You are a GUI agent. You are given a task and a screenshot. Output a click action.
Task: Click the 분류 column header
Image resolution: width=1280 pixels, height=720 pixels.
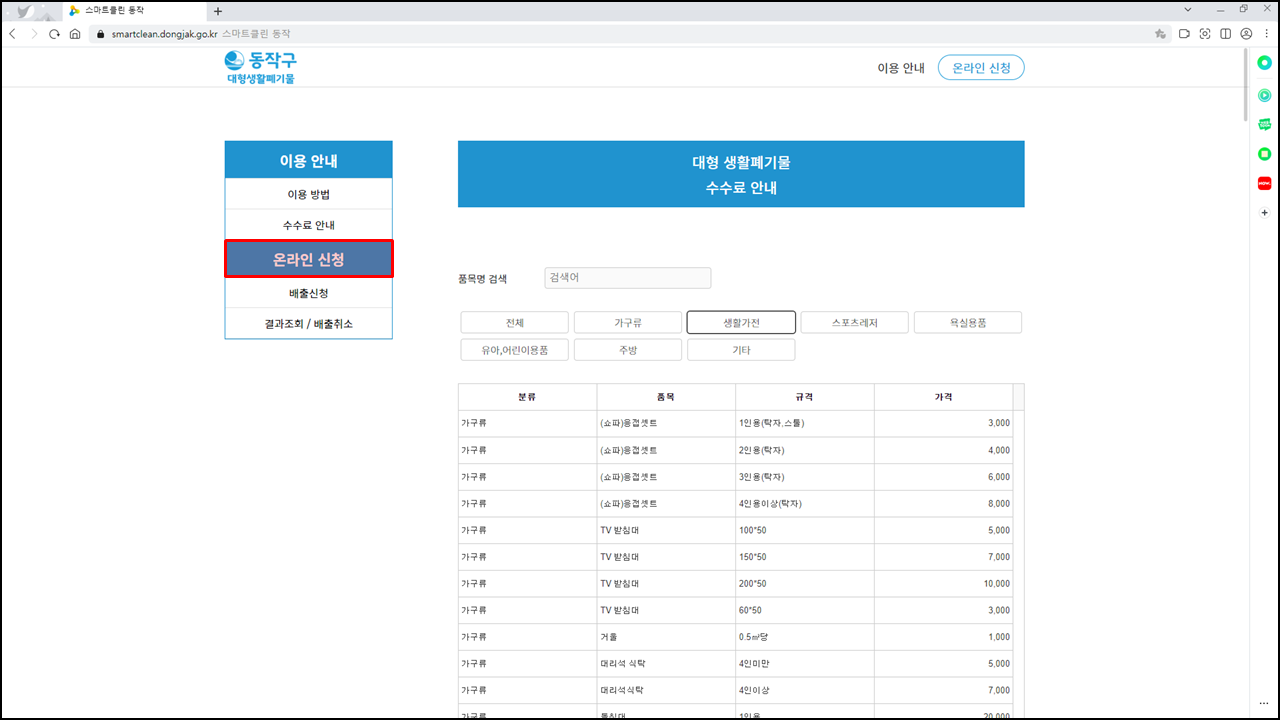pos(527,397)
